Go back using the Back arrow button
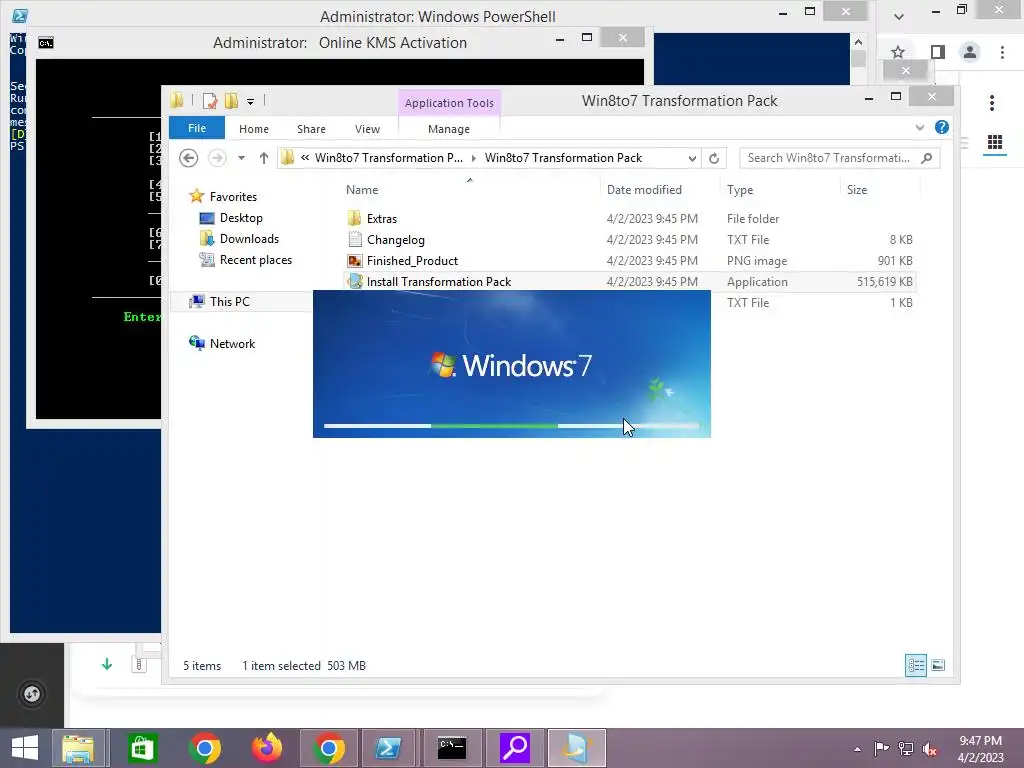 coord(189,158)
